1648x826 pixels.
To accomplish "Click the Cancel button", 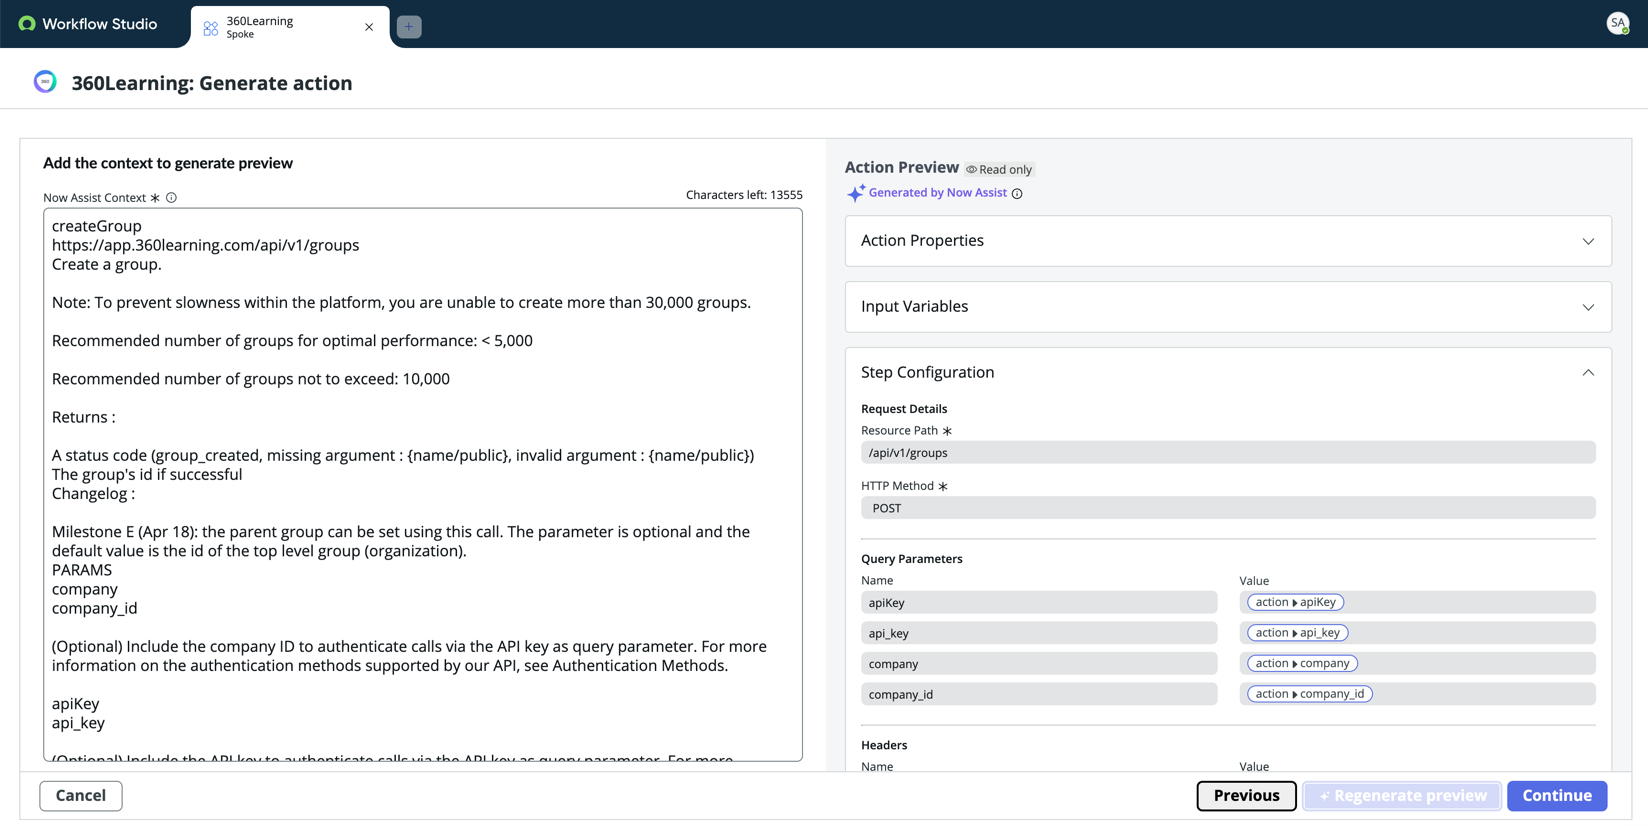I will point(81,796).
